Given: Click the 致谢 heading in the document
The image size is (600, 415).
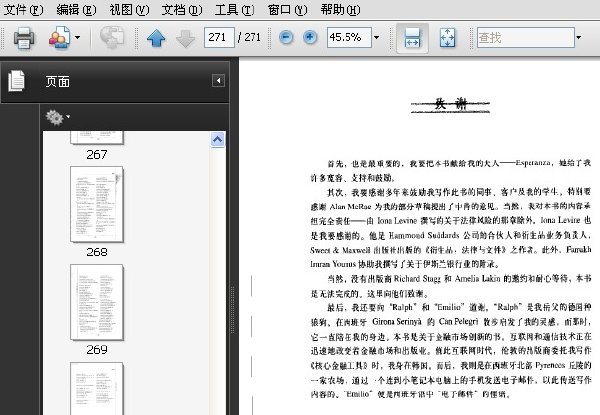Looking at the screenshot, I should (450, 104).
